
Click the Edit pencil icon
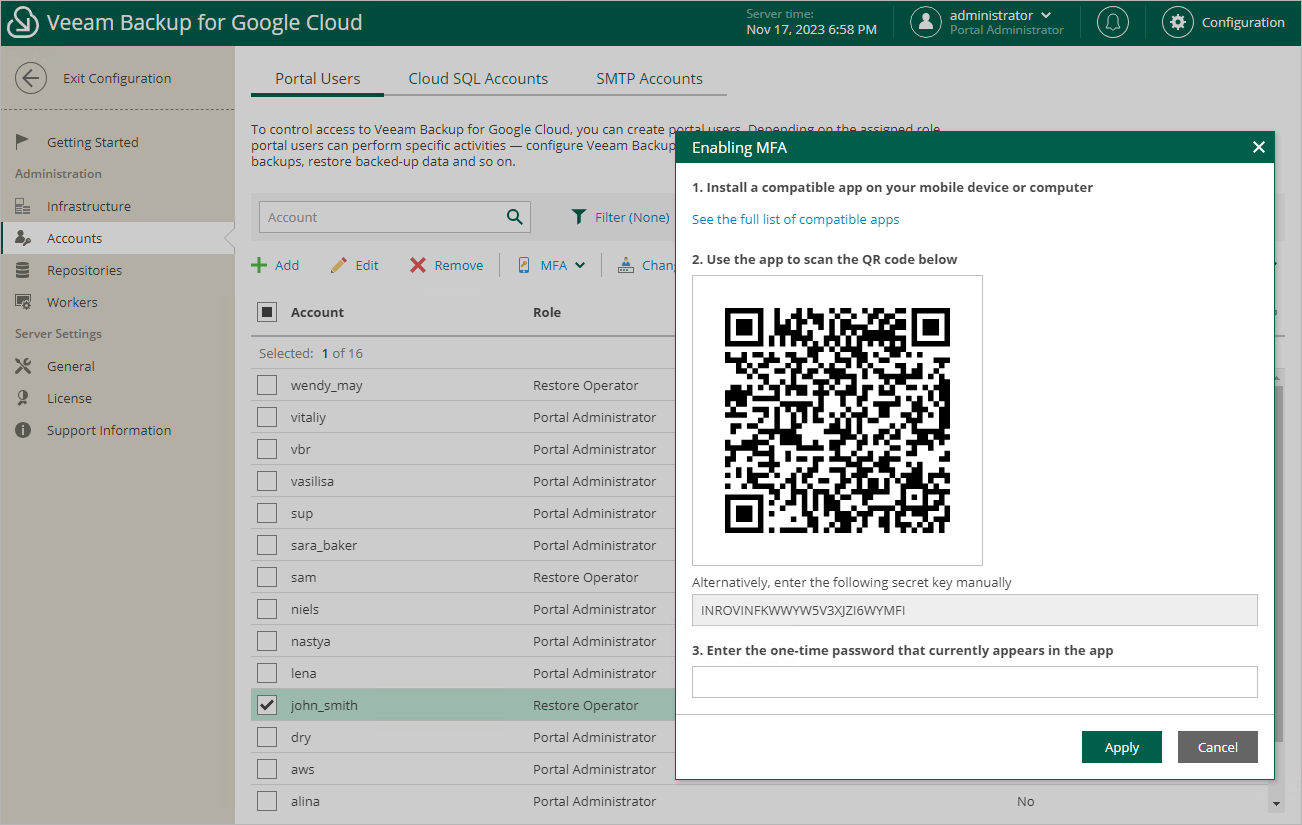(x=339, y=265)
